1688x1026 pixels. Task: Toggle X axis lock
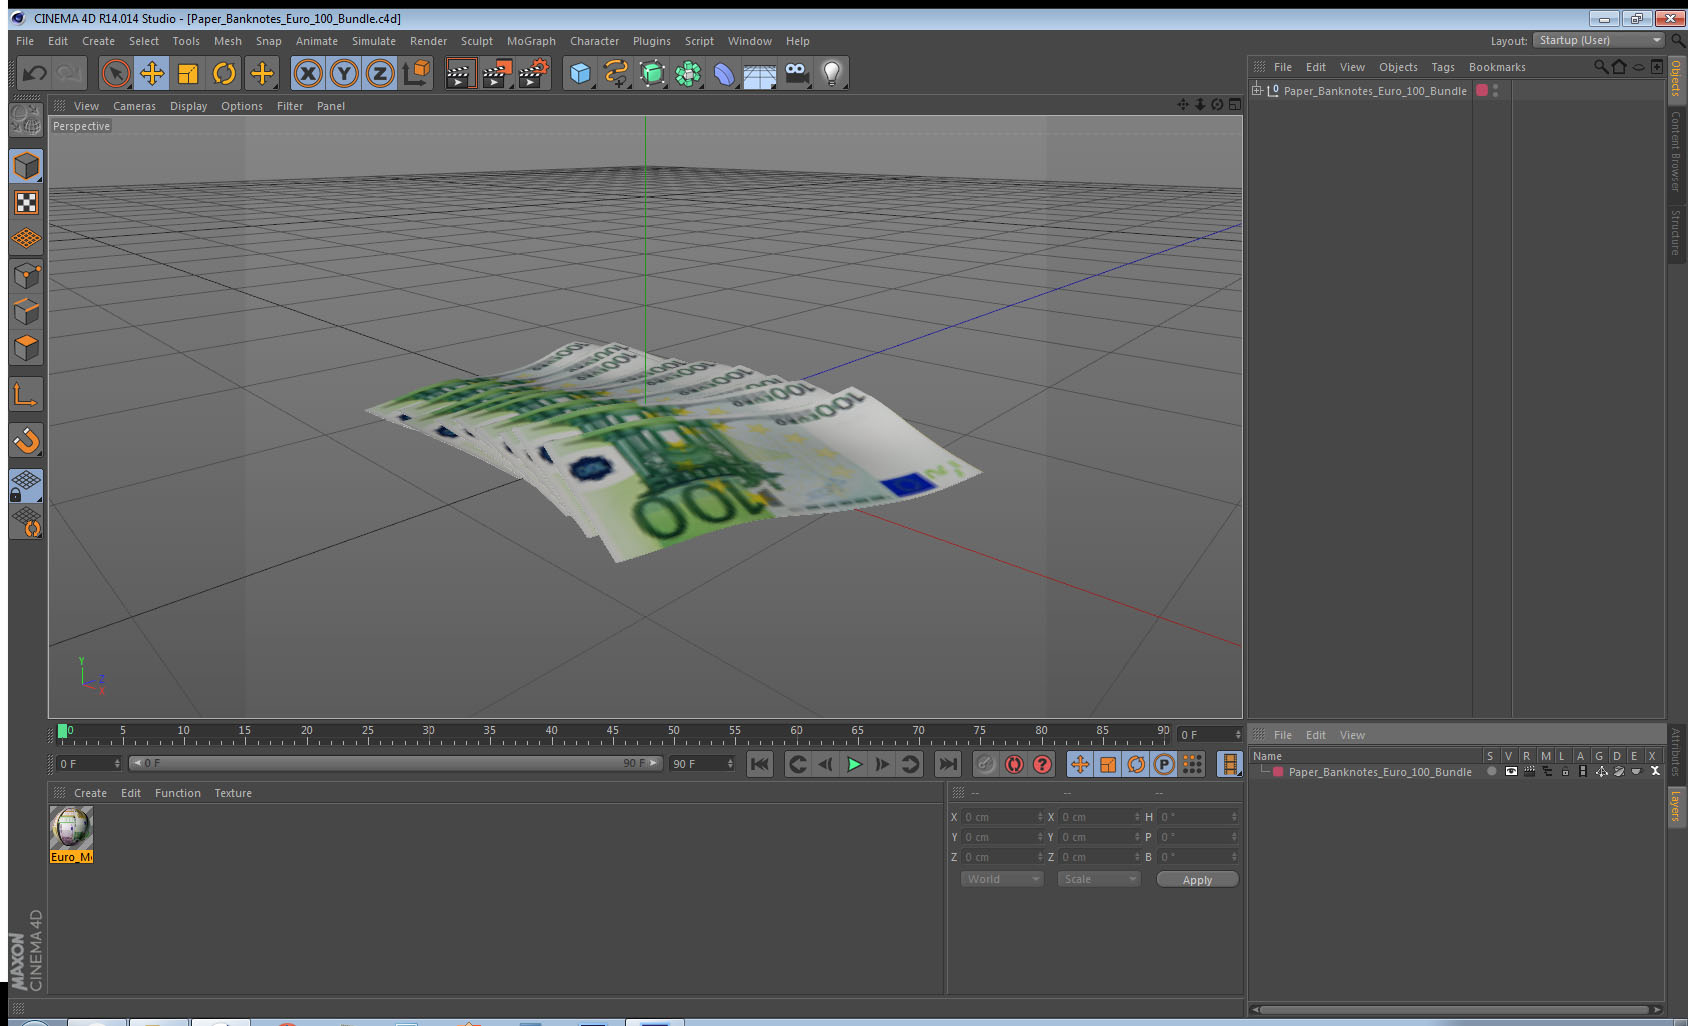pos(308,73)
